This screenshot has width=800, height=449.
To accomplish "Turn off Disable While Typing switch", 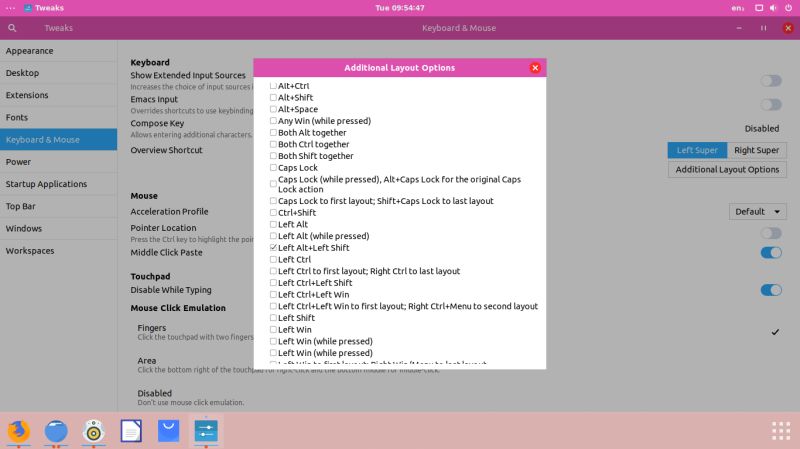I will pyautogui.click(x=770, y=290).
